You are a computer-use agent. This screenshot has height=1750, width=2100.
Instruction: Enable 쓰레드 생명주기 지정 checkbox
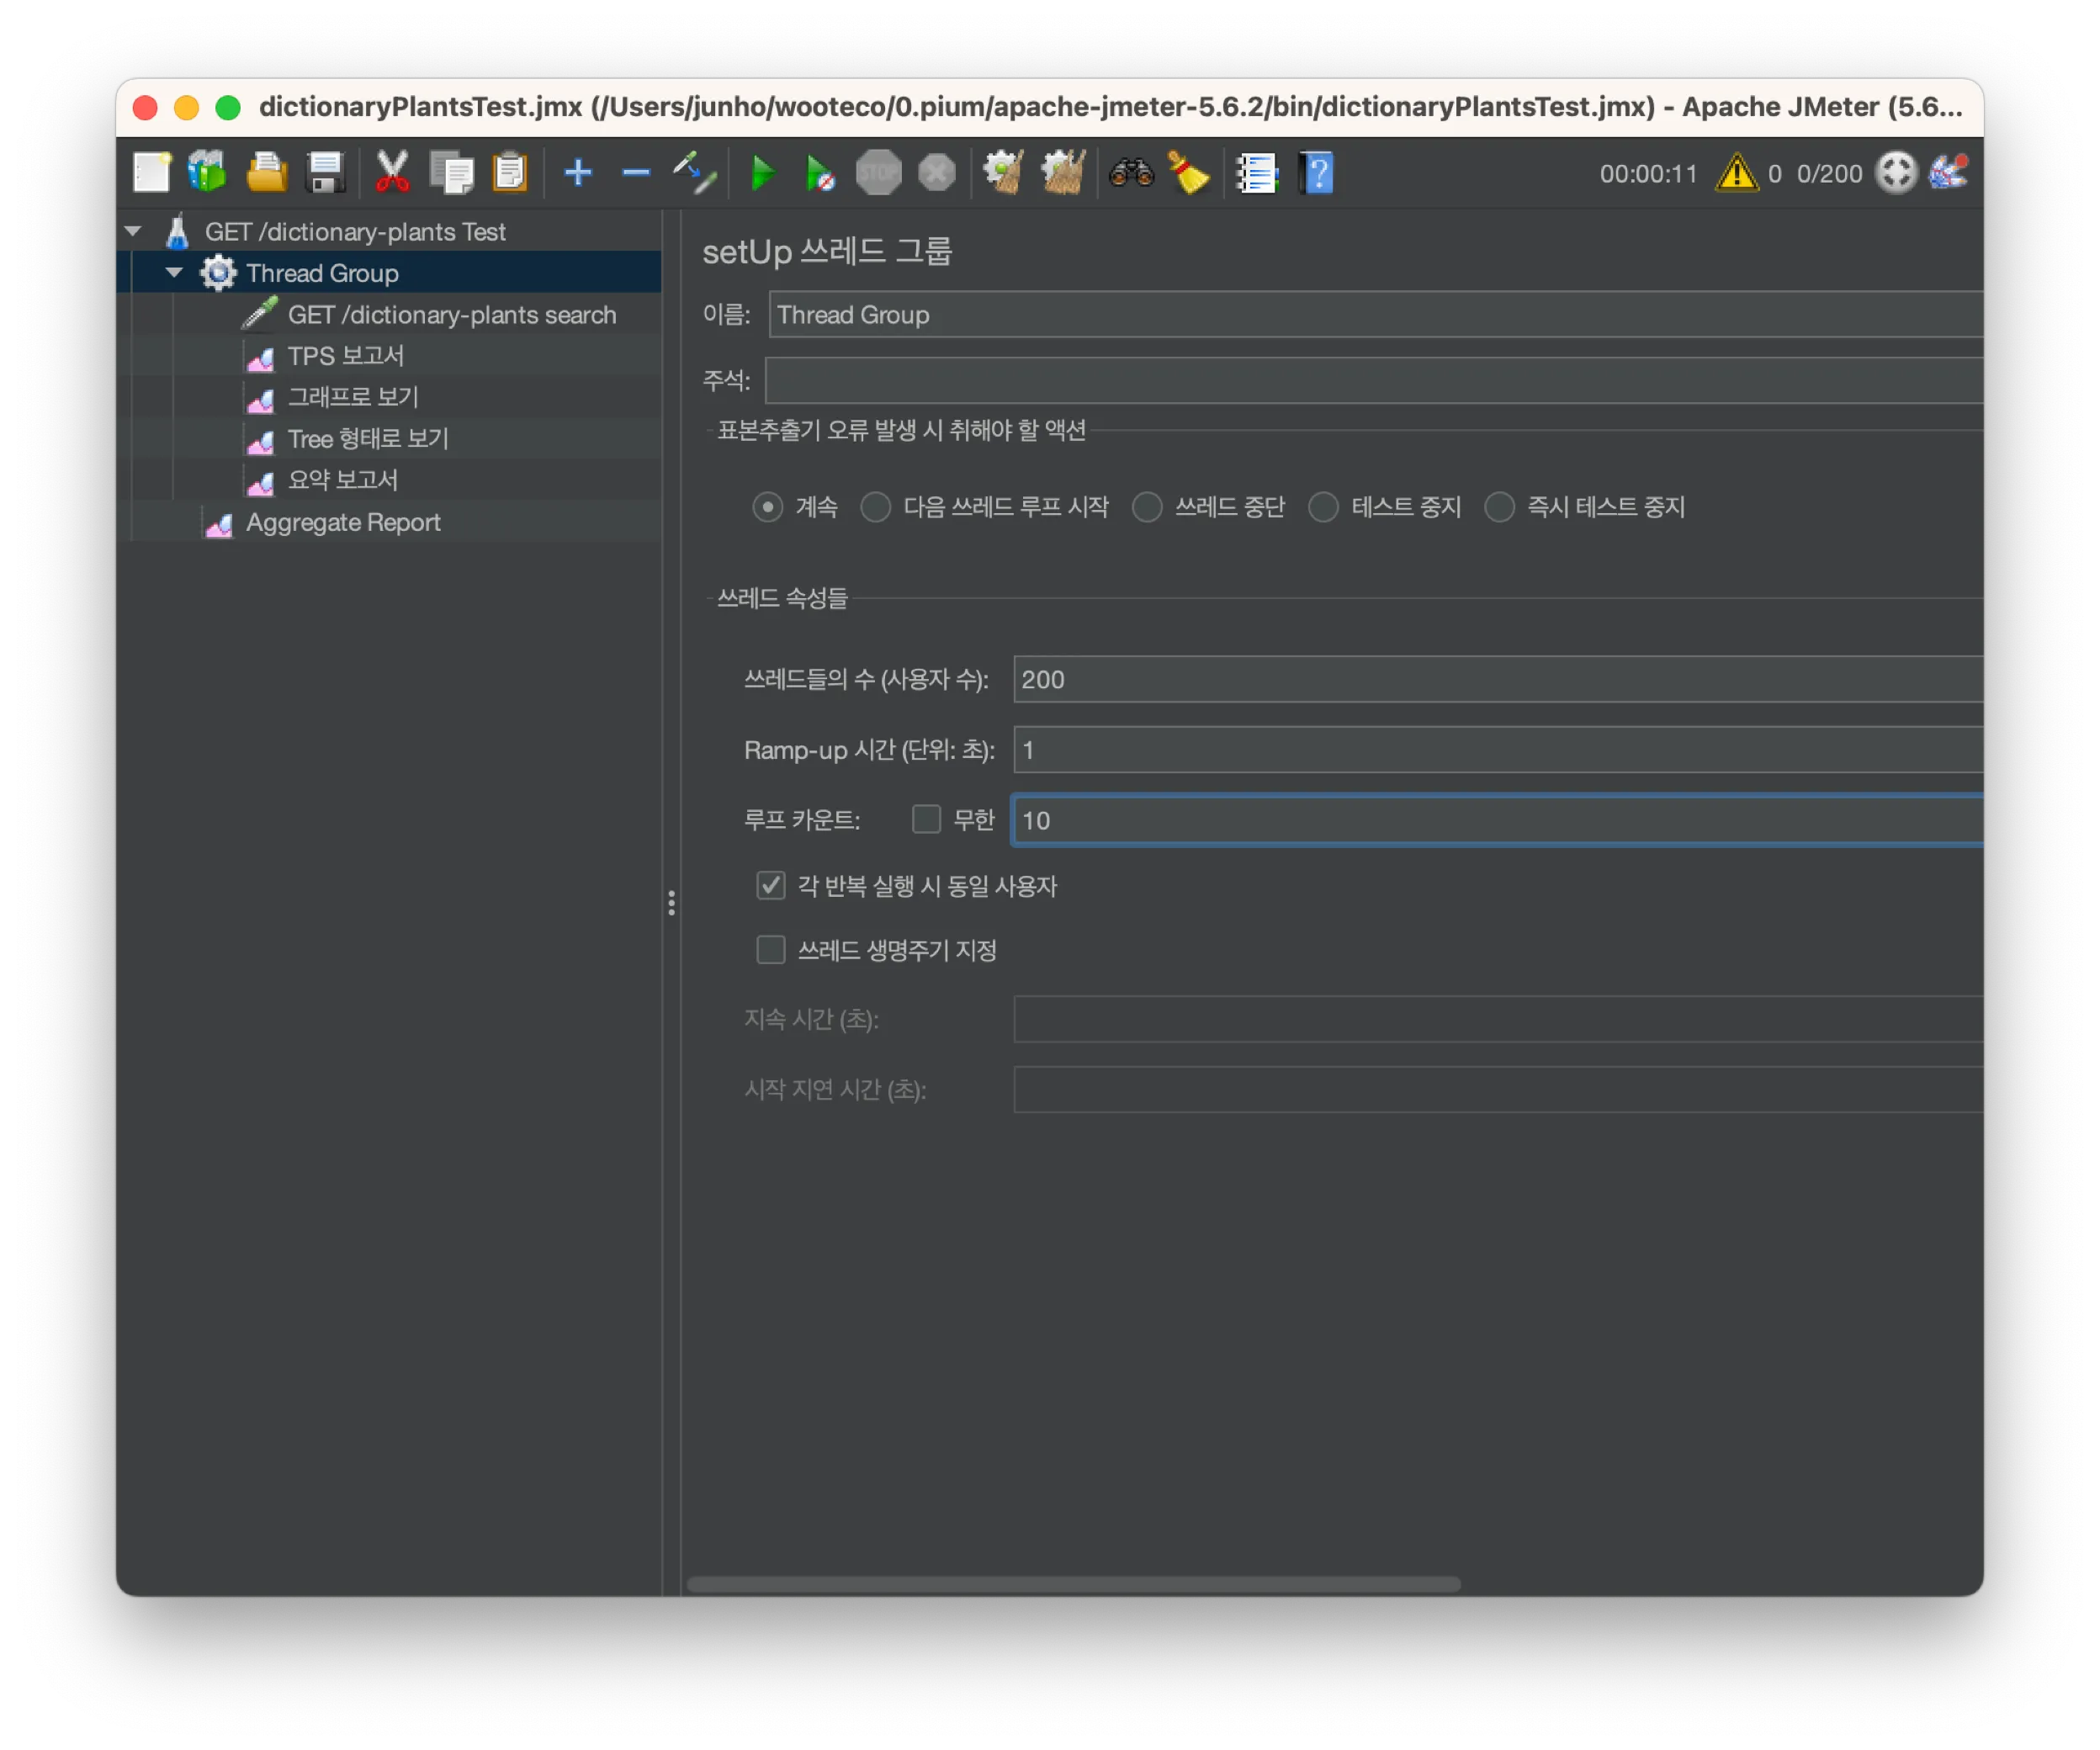pos(770,950)
